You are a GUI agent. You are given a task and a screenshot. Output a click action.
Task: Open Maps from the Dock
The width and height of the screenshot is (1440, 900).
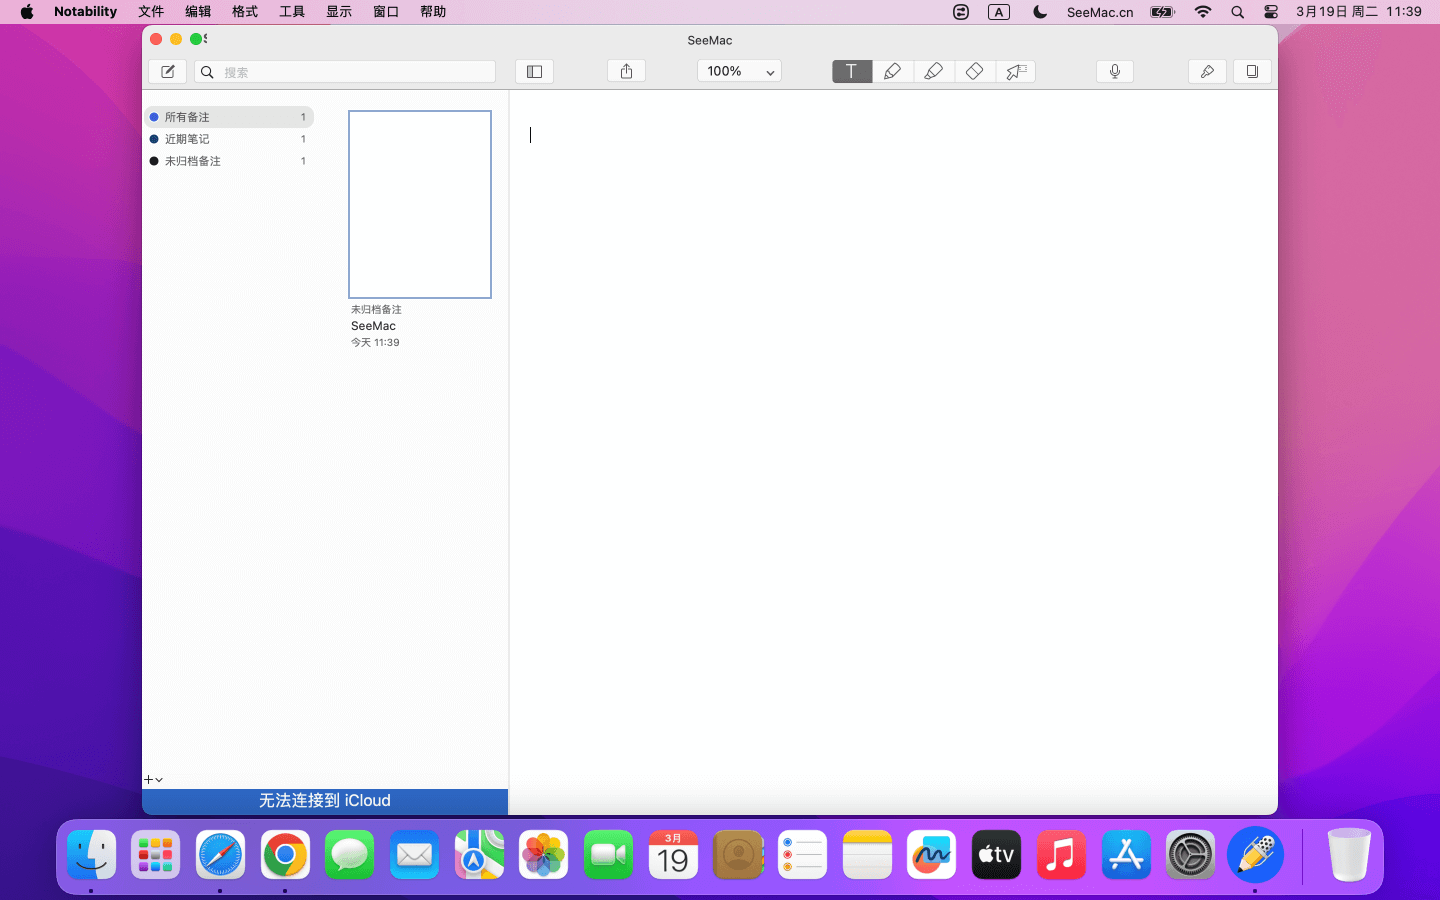point(479,855)
